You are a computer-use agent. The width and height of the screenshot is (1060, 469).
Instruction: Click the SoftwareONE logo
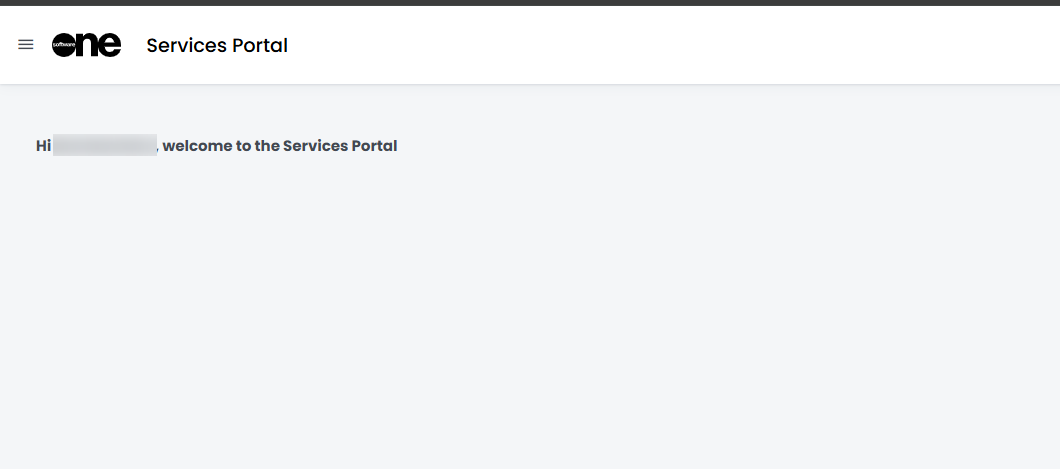[x=86, y=45]
